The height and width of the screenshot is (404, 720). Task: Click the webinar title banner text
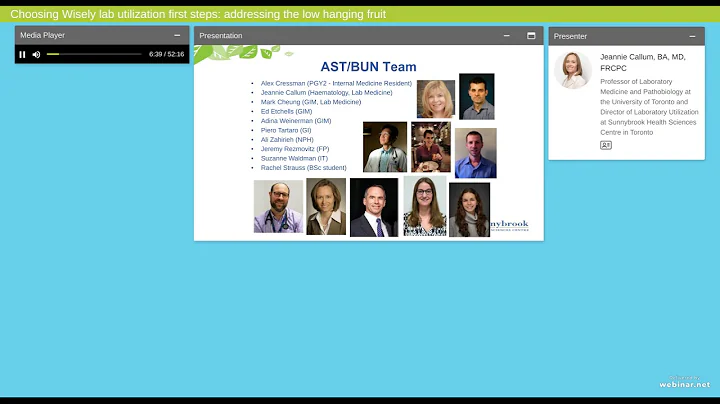(x=198, y=14)
